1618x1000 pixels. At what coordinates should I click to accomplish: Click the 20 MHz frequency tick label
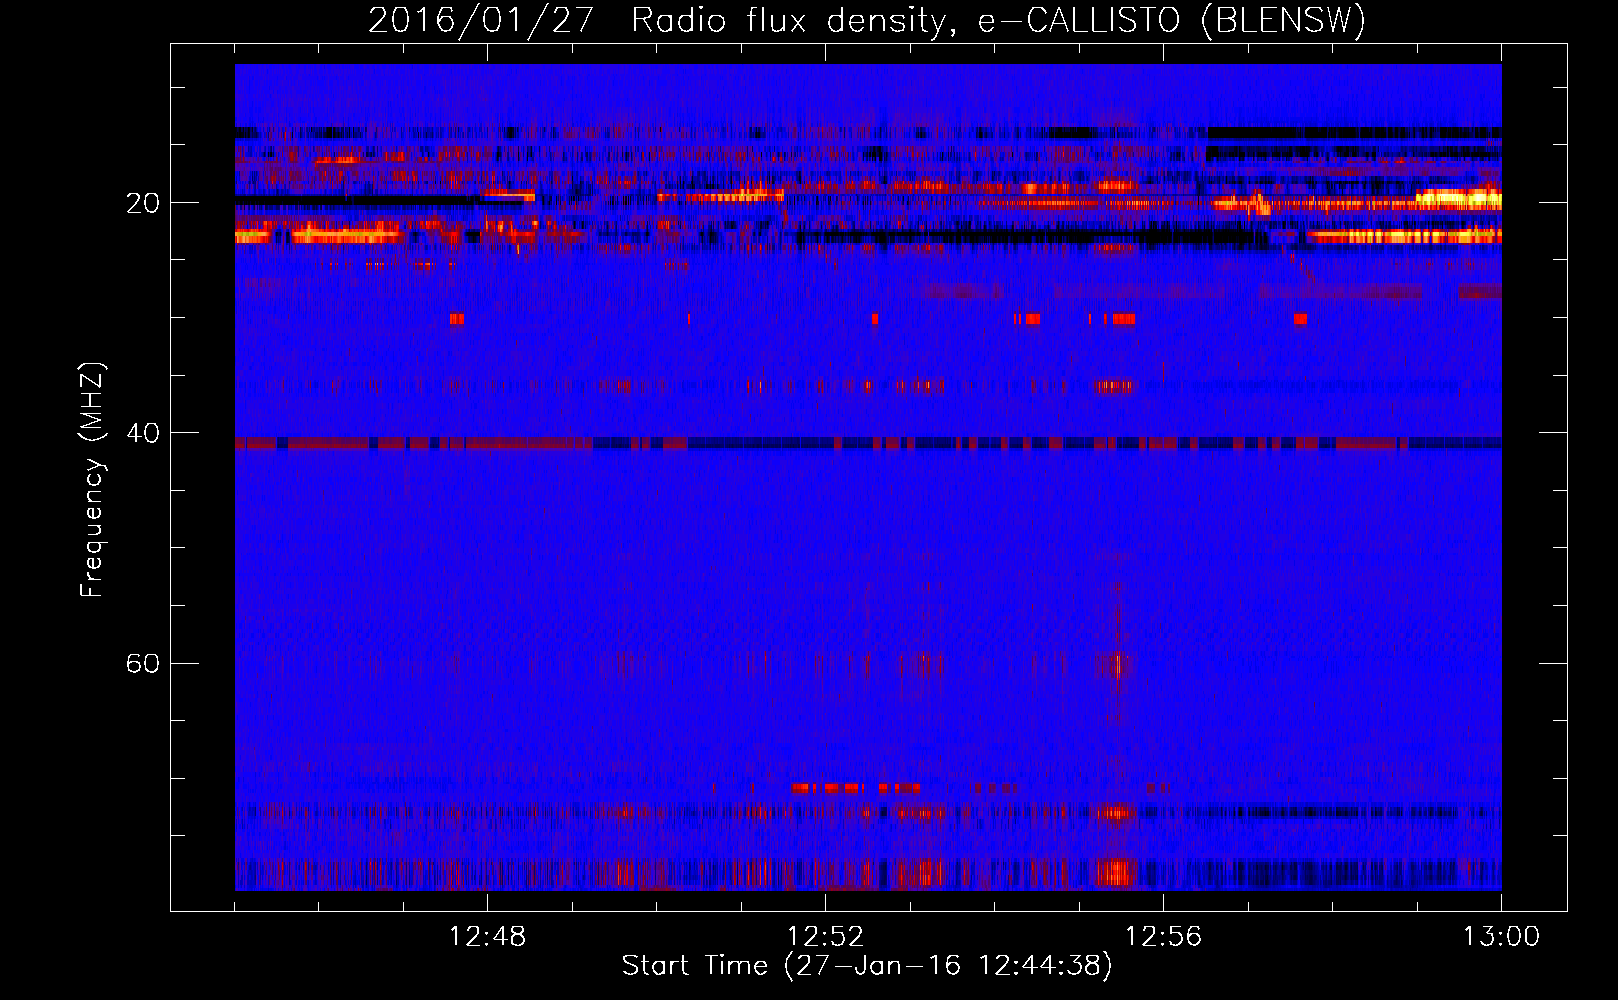pos(143,203)
